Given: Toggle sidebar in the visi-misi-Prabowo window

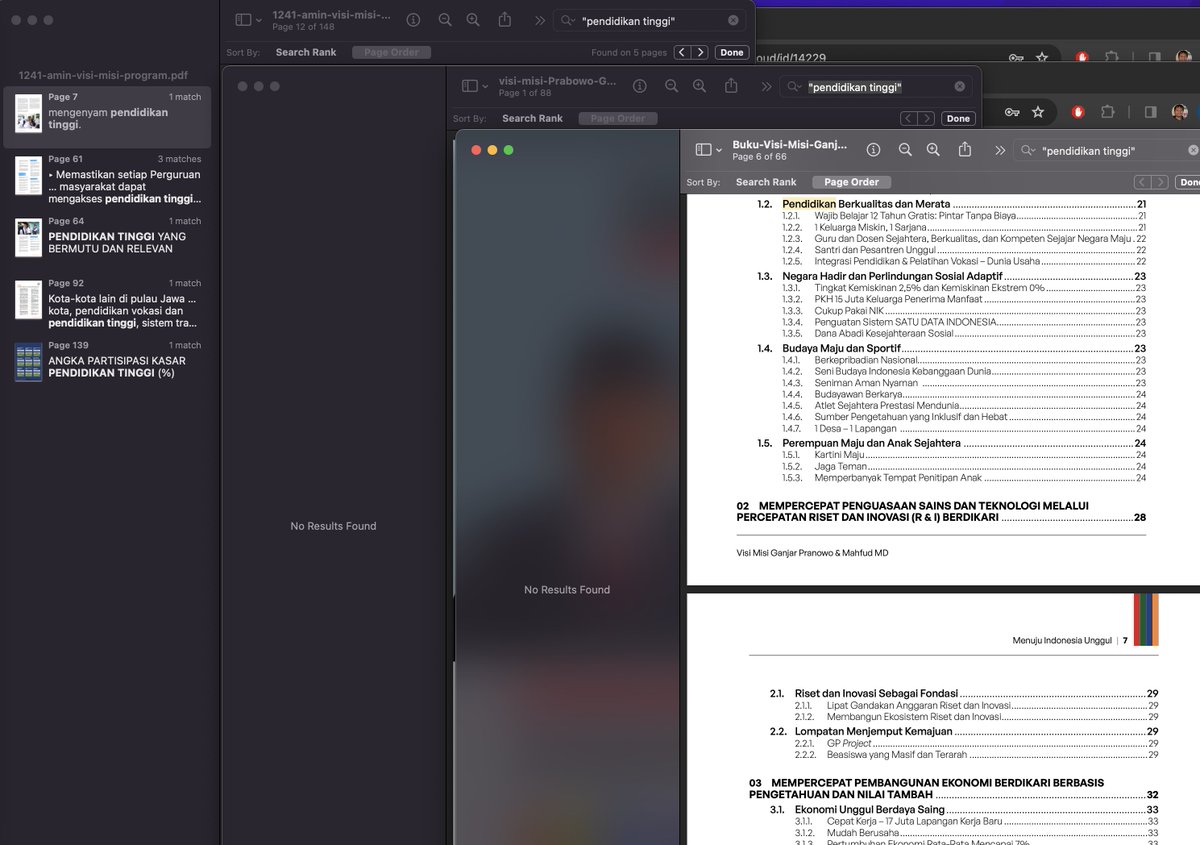Looking at the screenshot, I should 470,86.
